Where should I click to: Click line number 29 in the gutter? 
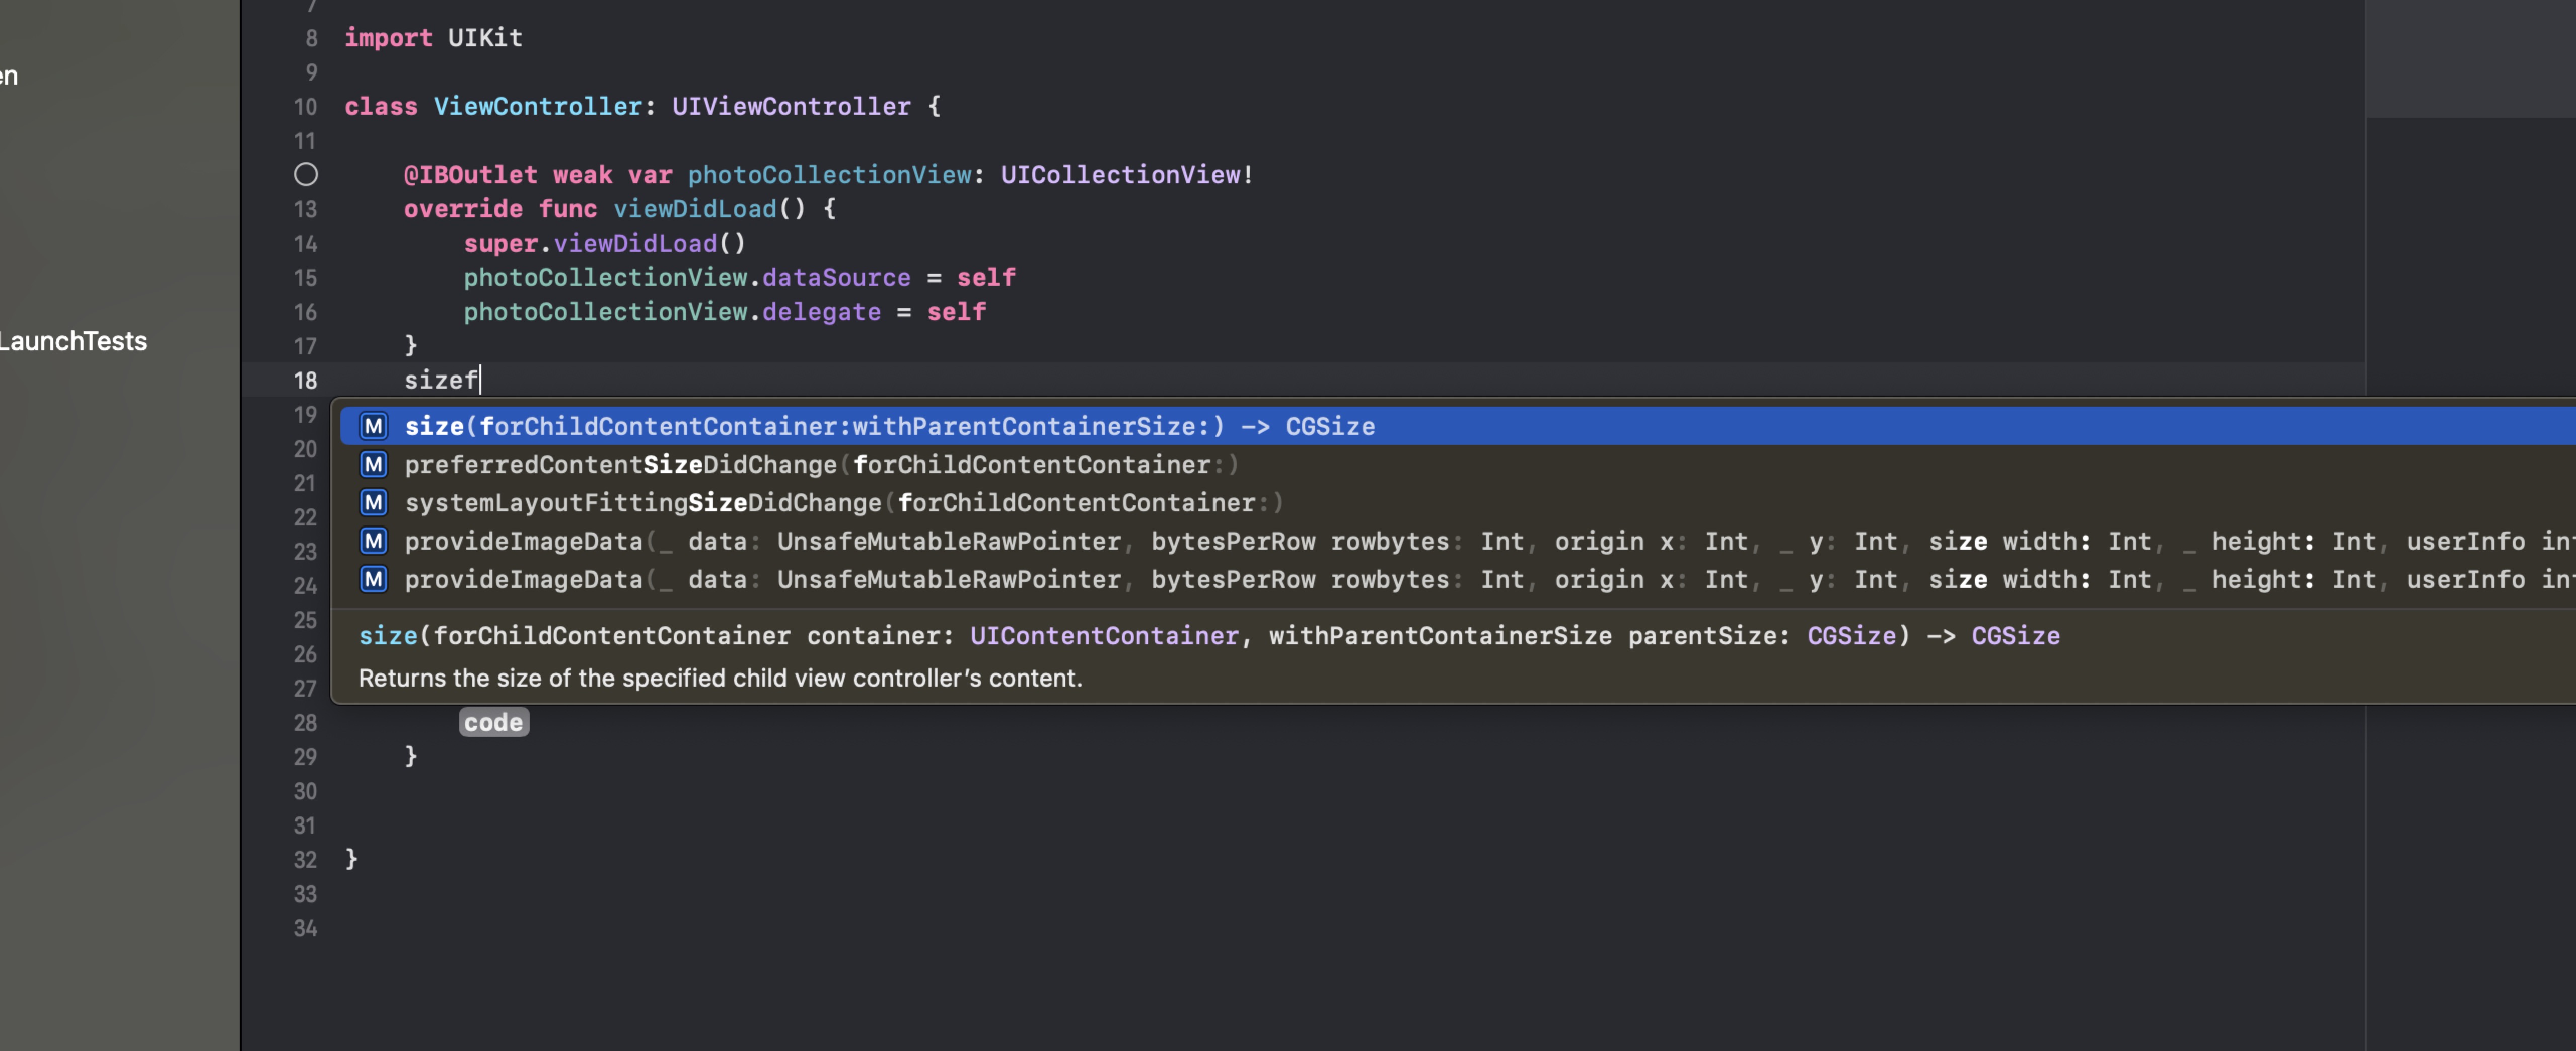[x=305, y=757]
